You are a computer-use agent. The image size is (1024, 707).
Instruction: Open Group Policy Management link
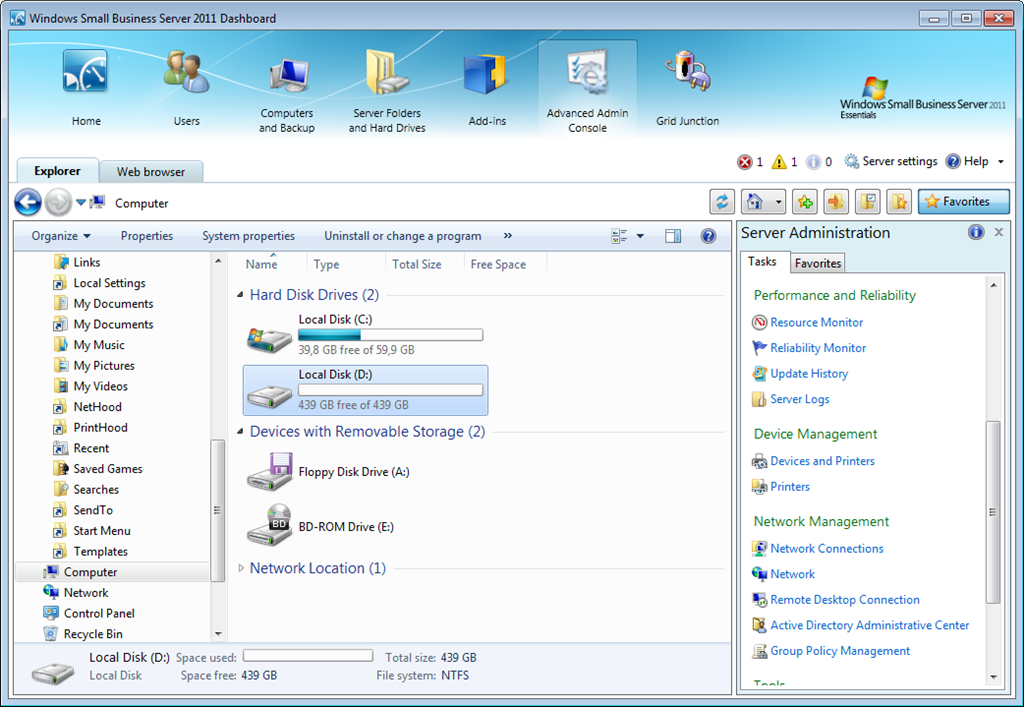[x=840, y=651]
